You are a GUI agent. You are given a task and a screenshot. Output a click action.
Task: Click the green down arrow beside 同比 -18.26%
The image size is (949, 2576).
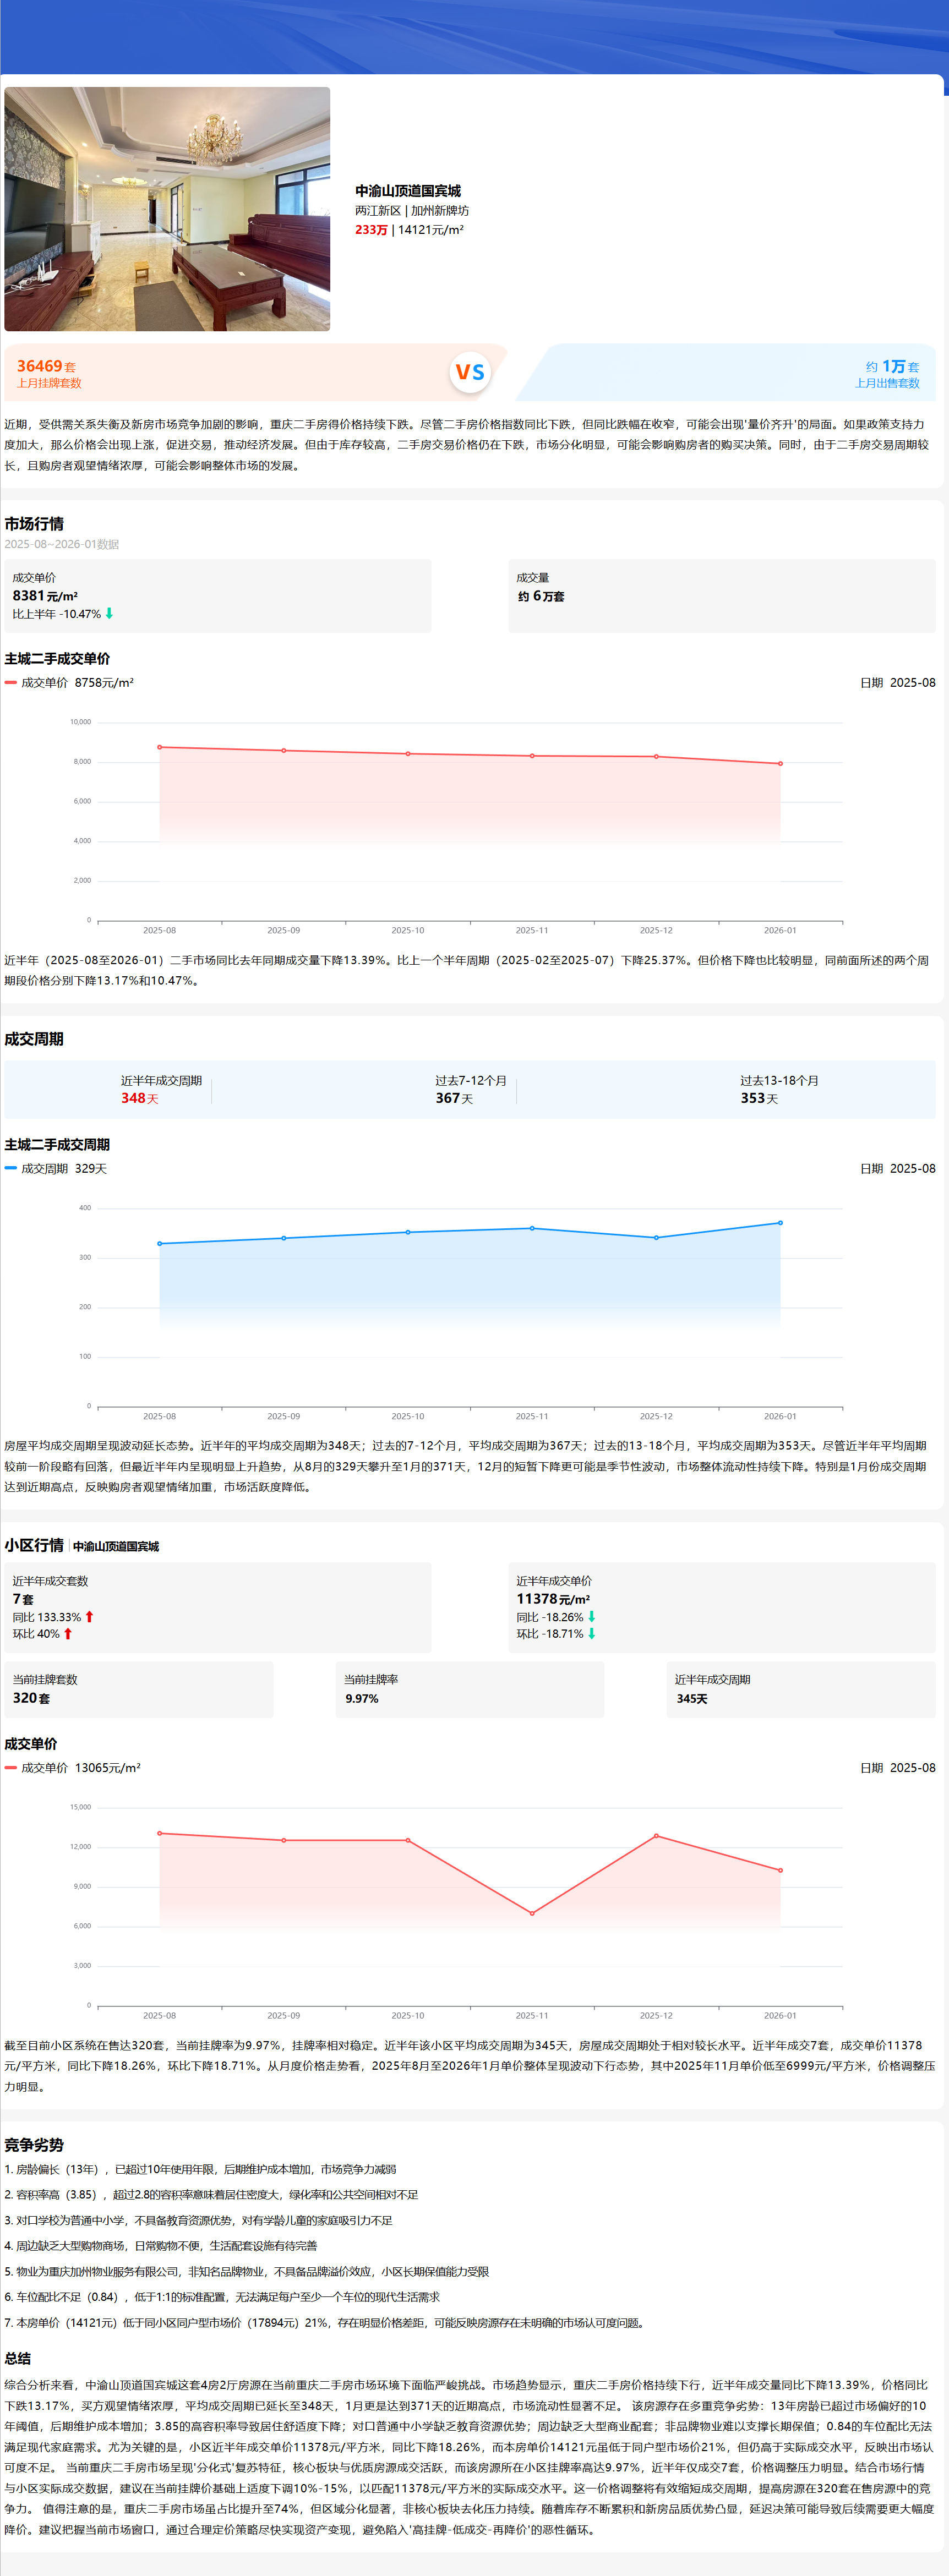pos(591,1617)
